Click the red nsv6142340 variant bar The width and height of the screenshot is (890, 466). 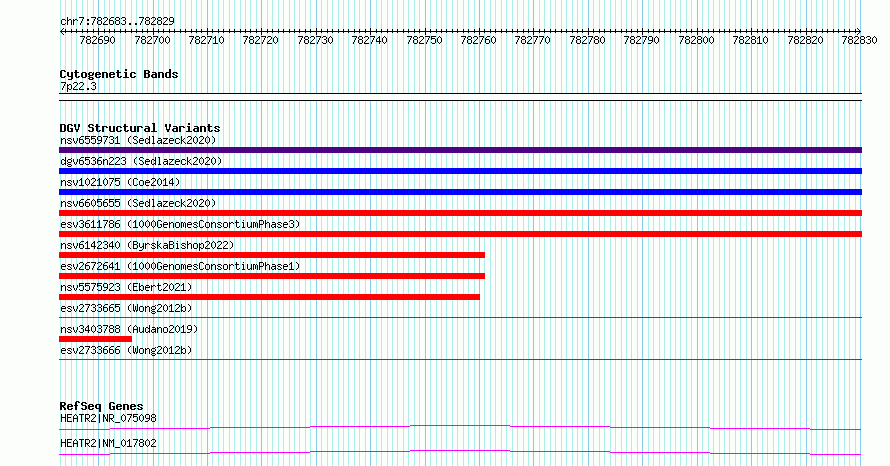272,255
